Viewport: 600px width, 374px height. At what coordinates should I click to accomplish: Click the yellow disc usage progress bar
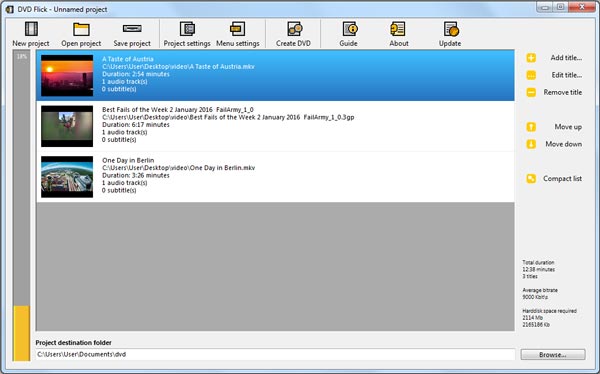[x=21, y=333]
